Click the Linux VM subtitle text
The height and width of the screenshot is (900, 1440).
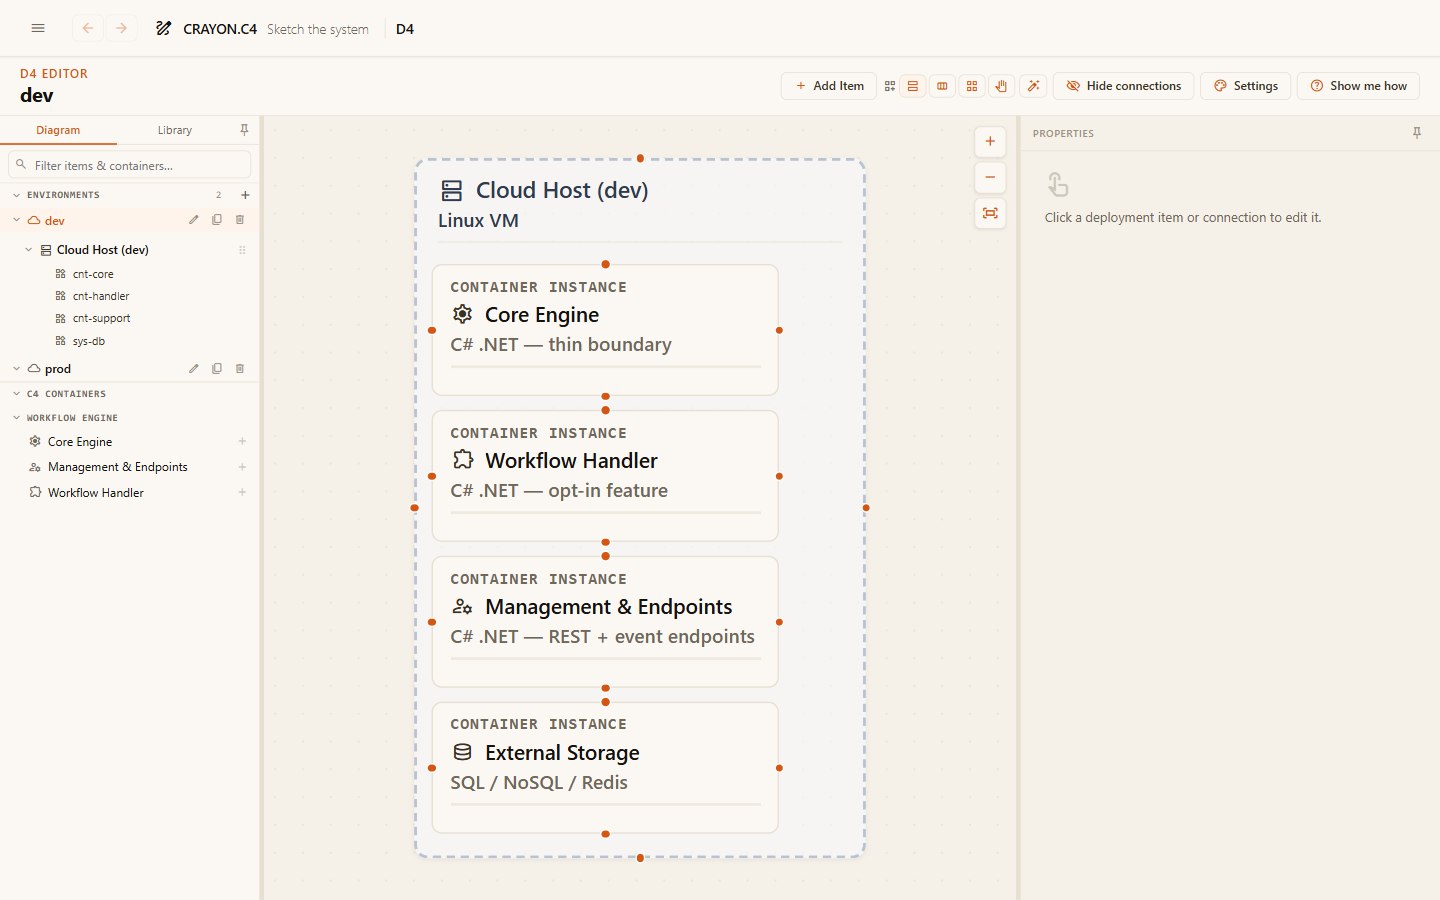[478, 221]
